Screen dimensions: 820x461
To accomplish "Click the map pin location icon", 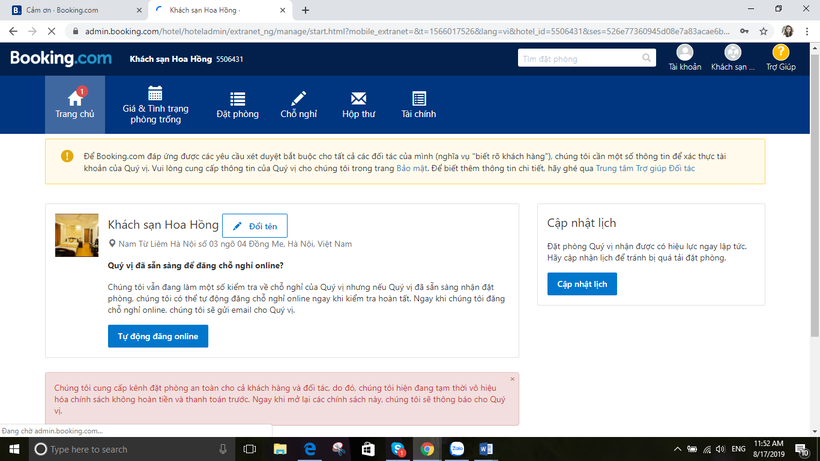I will pos(112,244).
